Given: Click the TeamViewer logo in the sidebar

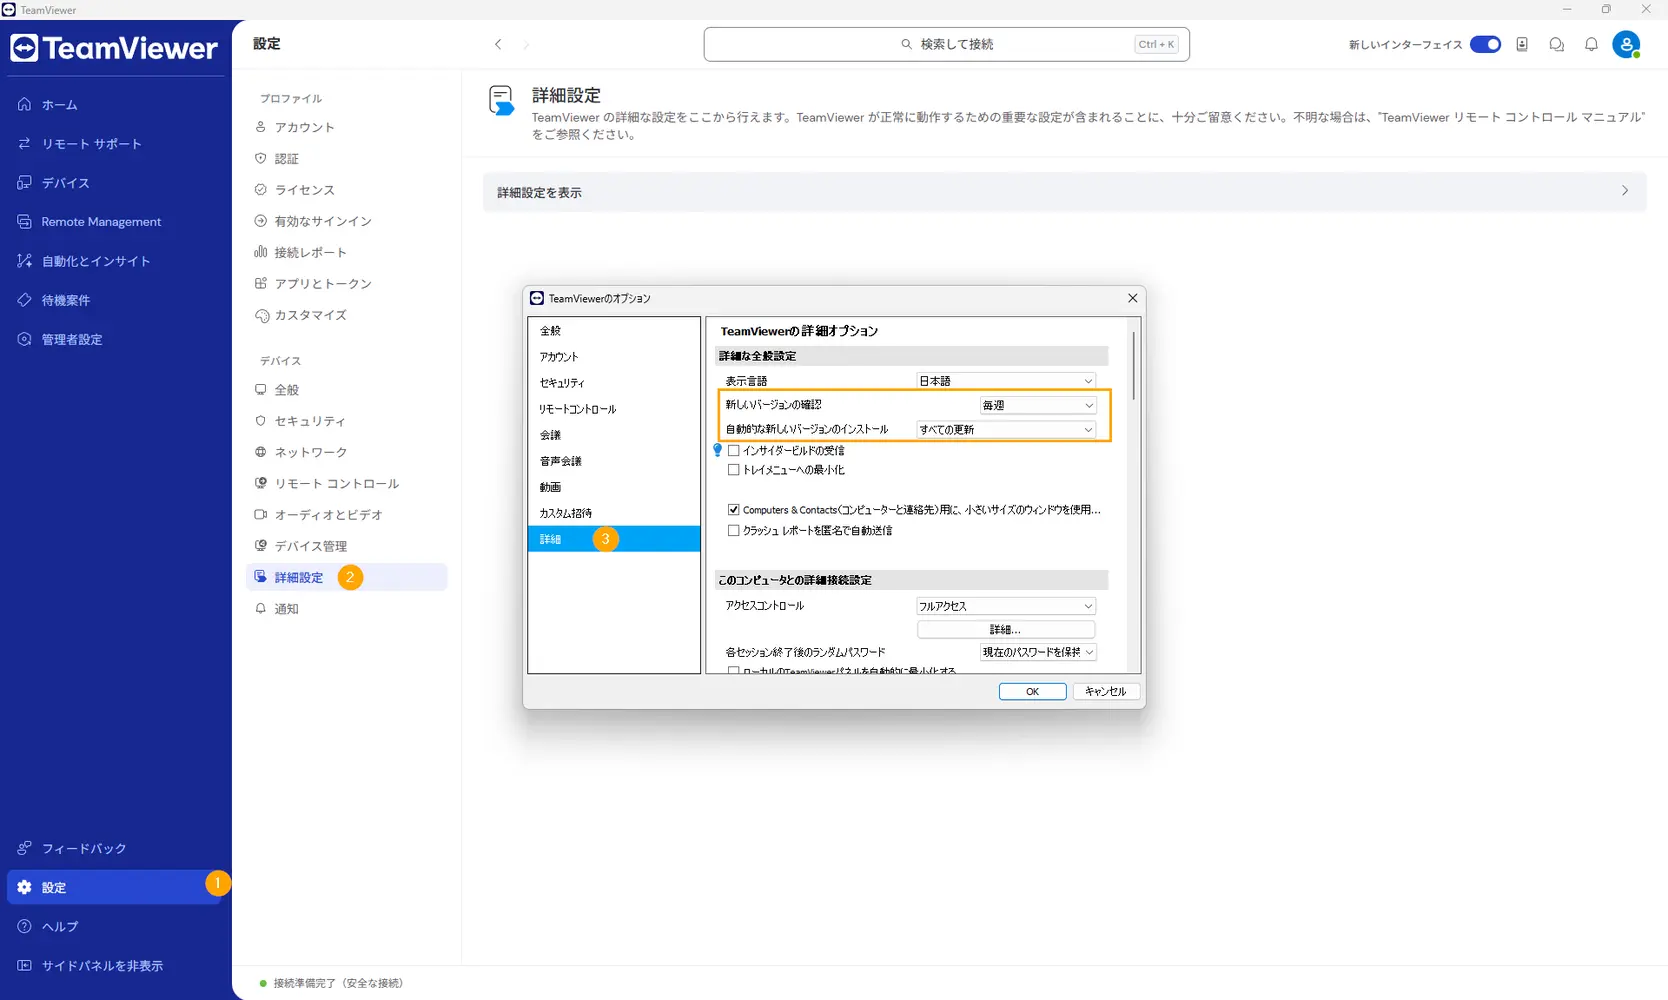Looking at the screenshot, I should click(x=114, y=48).
